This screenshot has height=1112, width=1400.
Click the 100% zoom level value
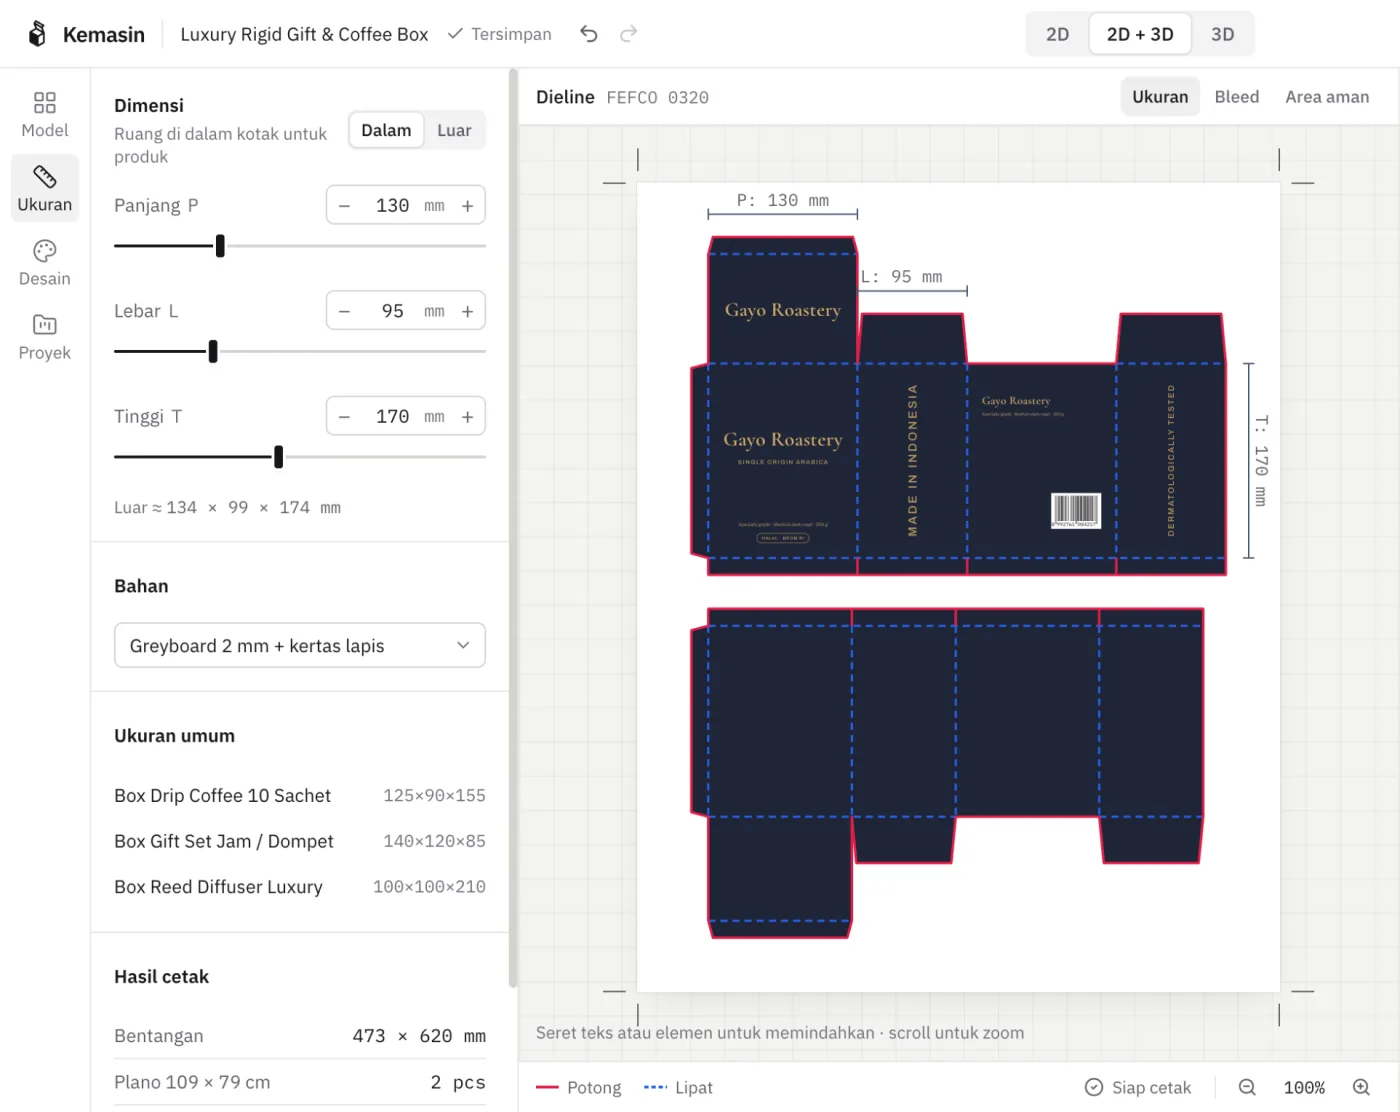[x=1304, y=1087]
